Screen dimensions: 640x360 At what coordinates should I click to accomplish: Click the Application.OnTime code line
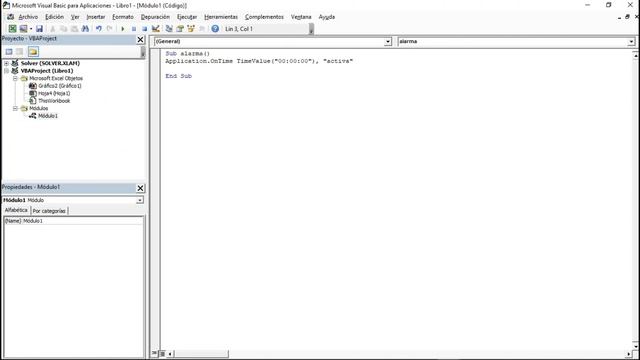tap(259, 61)
